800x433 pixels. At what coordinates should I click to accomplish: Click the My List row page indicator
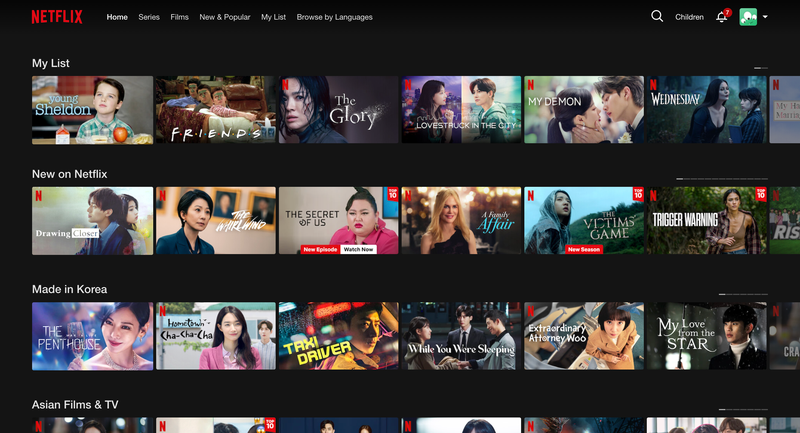761,68
